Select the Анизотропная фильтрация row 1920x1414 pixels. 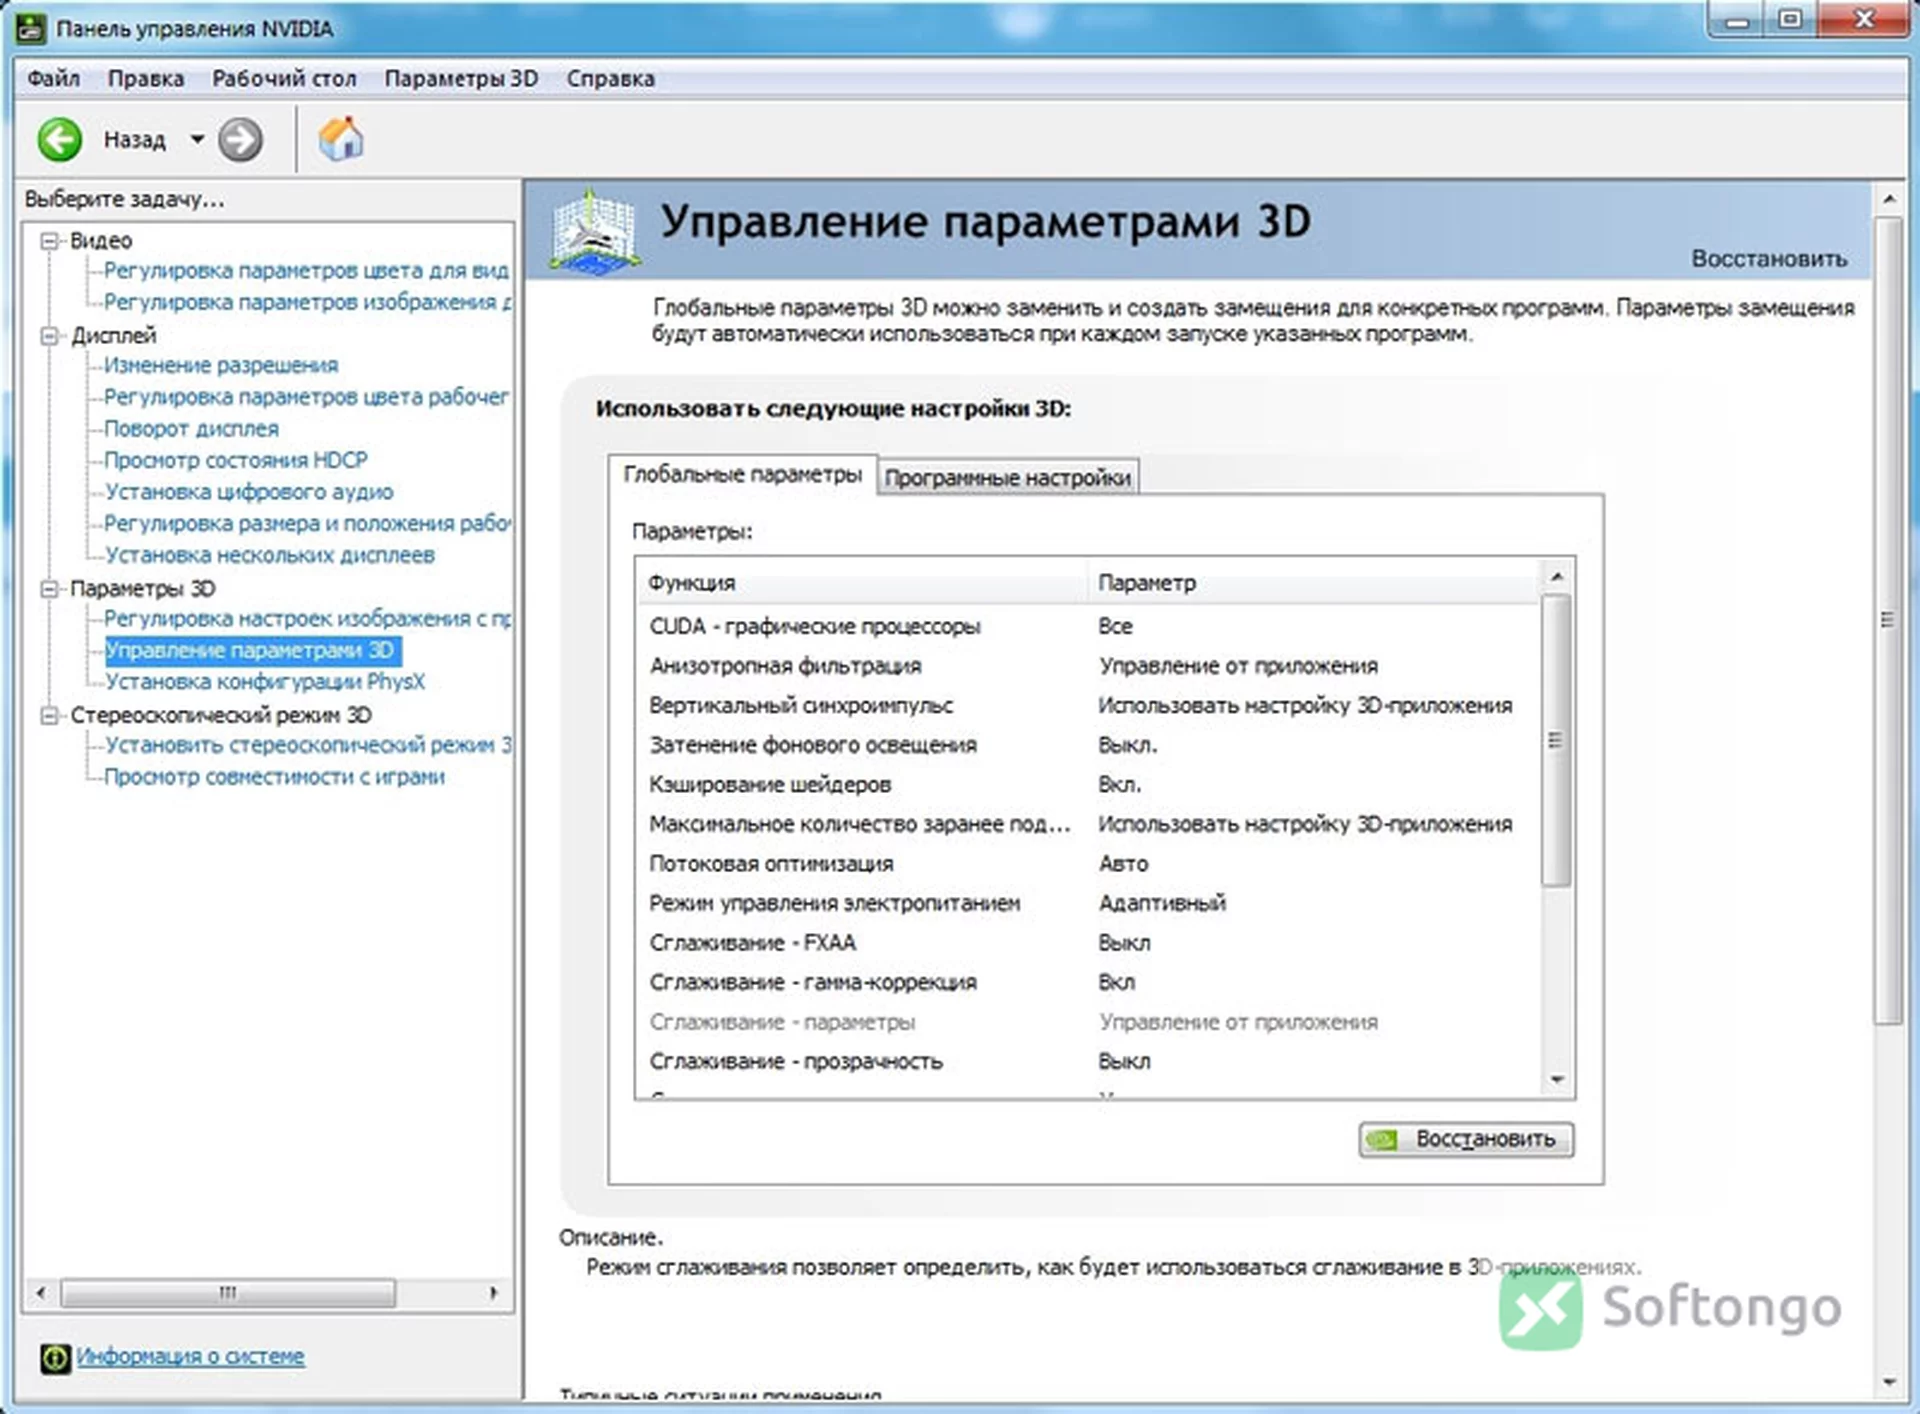[x=1087, y=666]
